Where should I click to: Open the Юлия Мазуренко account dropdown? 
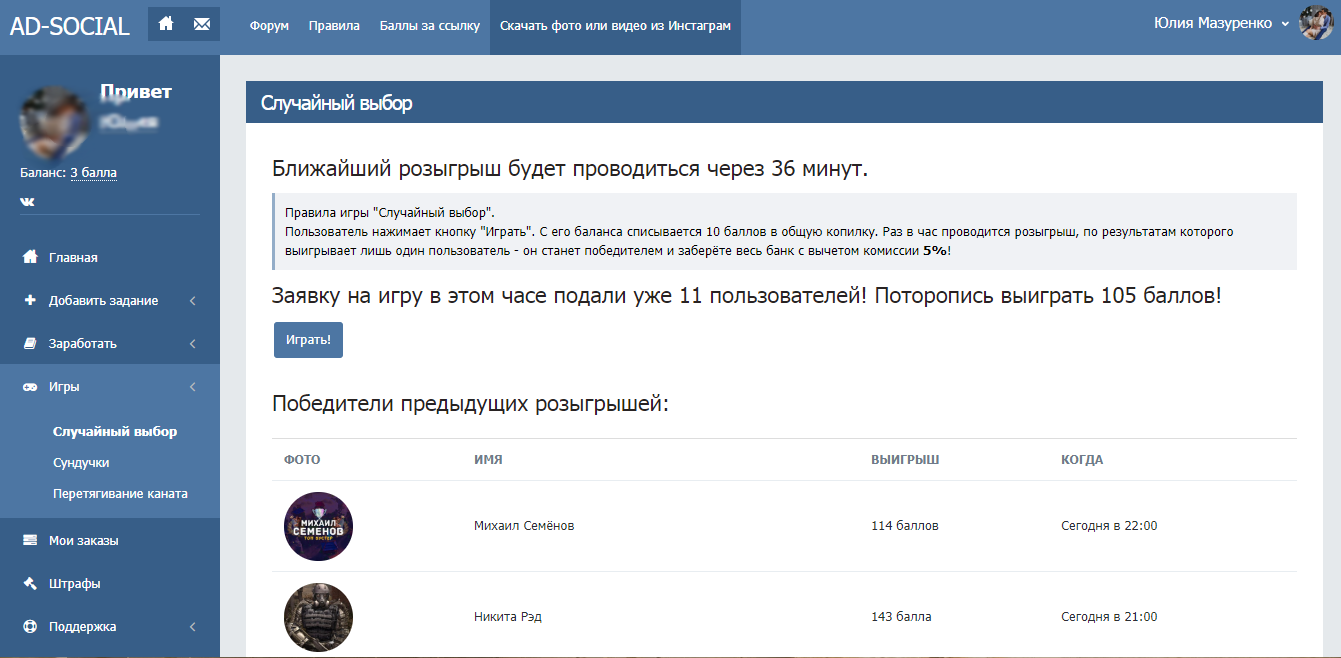1221,23
